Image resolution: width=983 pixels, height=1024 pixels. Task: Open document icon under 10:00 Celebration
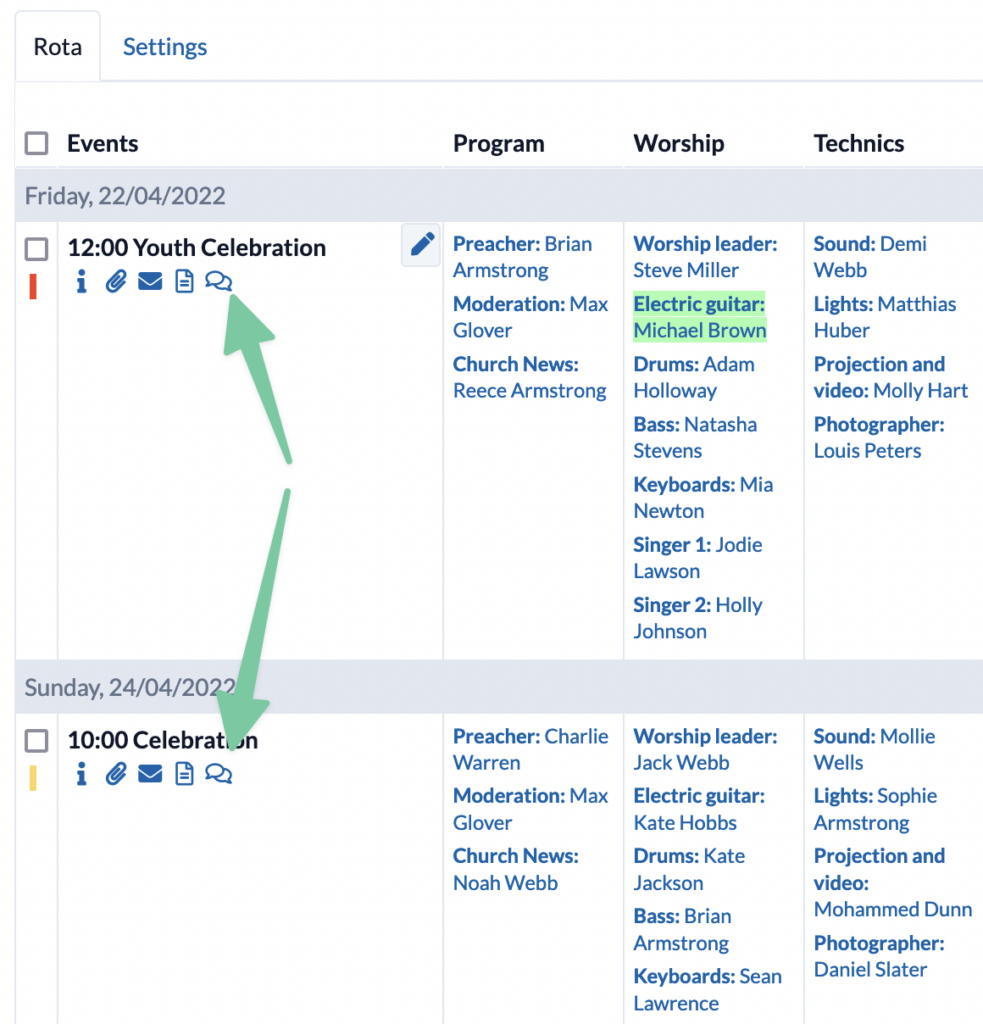pos(185,774)
